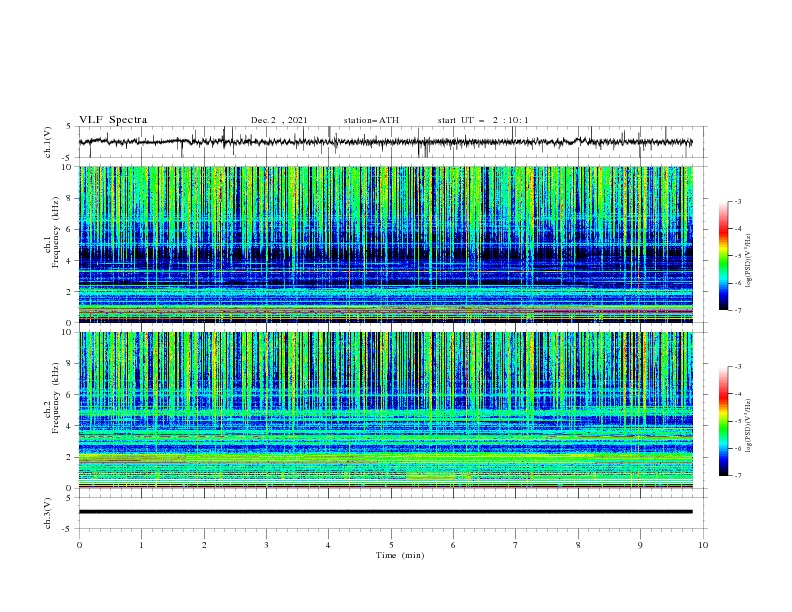Click the time axis tick label "8"
Image resolution: width=792 pixels, height=612 pixels.
tap(578, 545)
